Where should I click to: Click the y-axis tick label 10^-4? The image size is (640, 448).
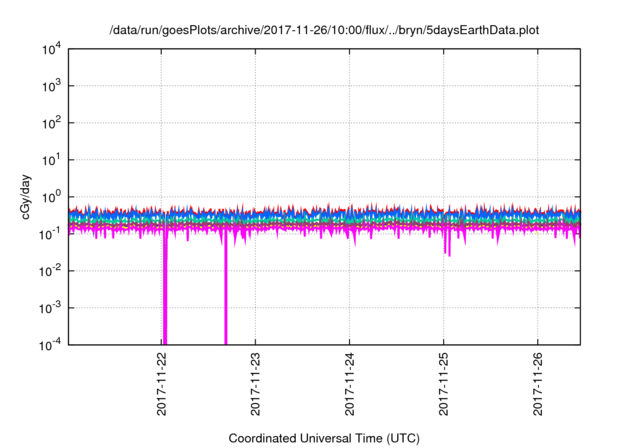coord(51,345)
